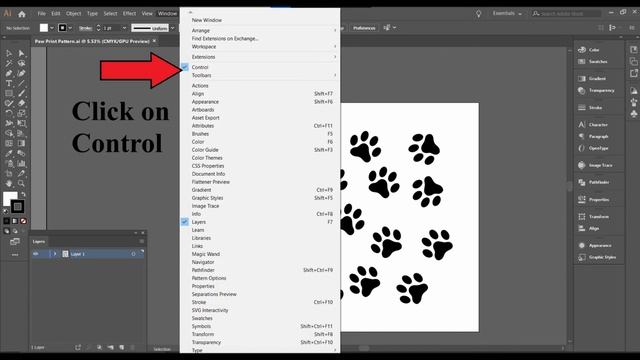Open the Character panel icon
The height and width of the screenshot is (360, 640).
coord(582,124)
